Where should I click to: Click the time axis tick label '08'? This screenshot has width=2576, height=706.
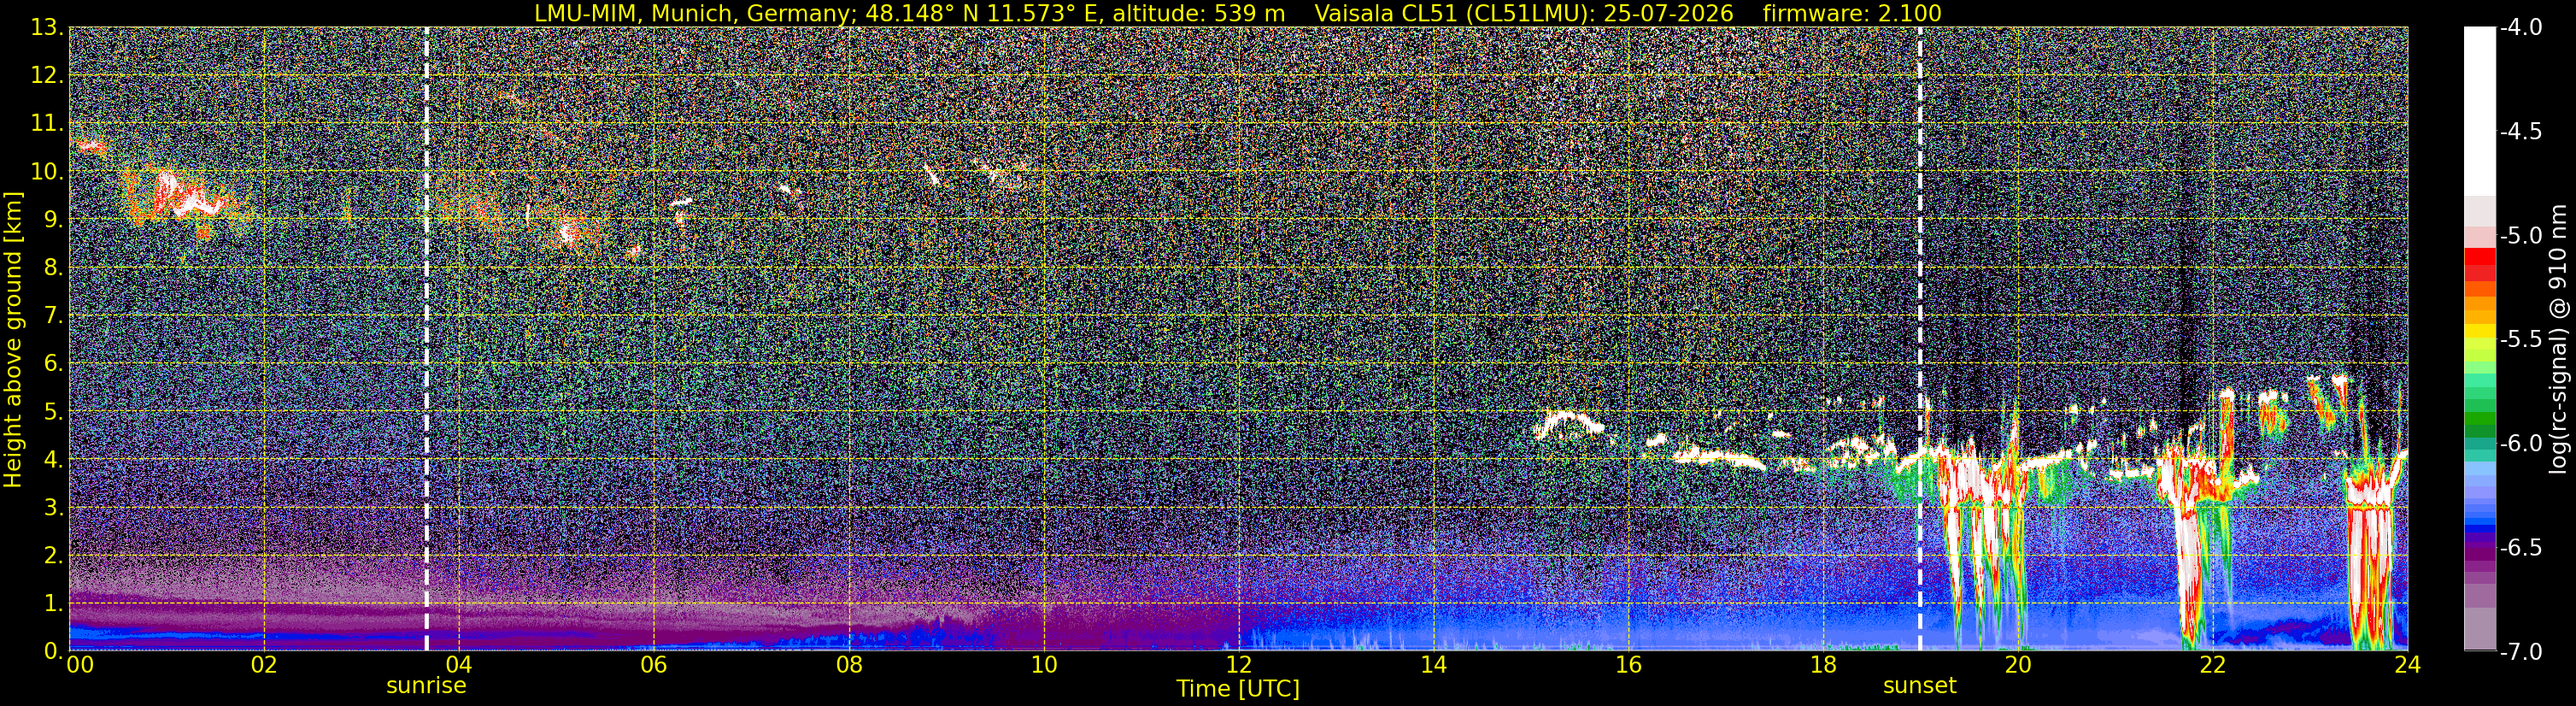pos(848,665)
